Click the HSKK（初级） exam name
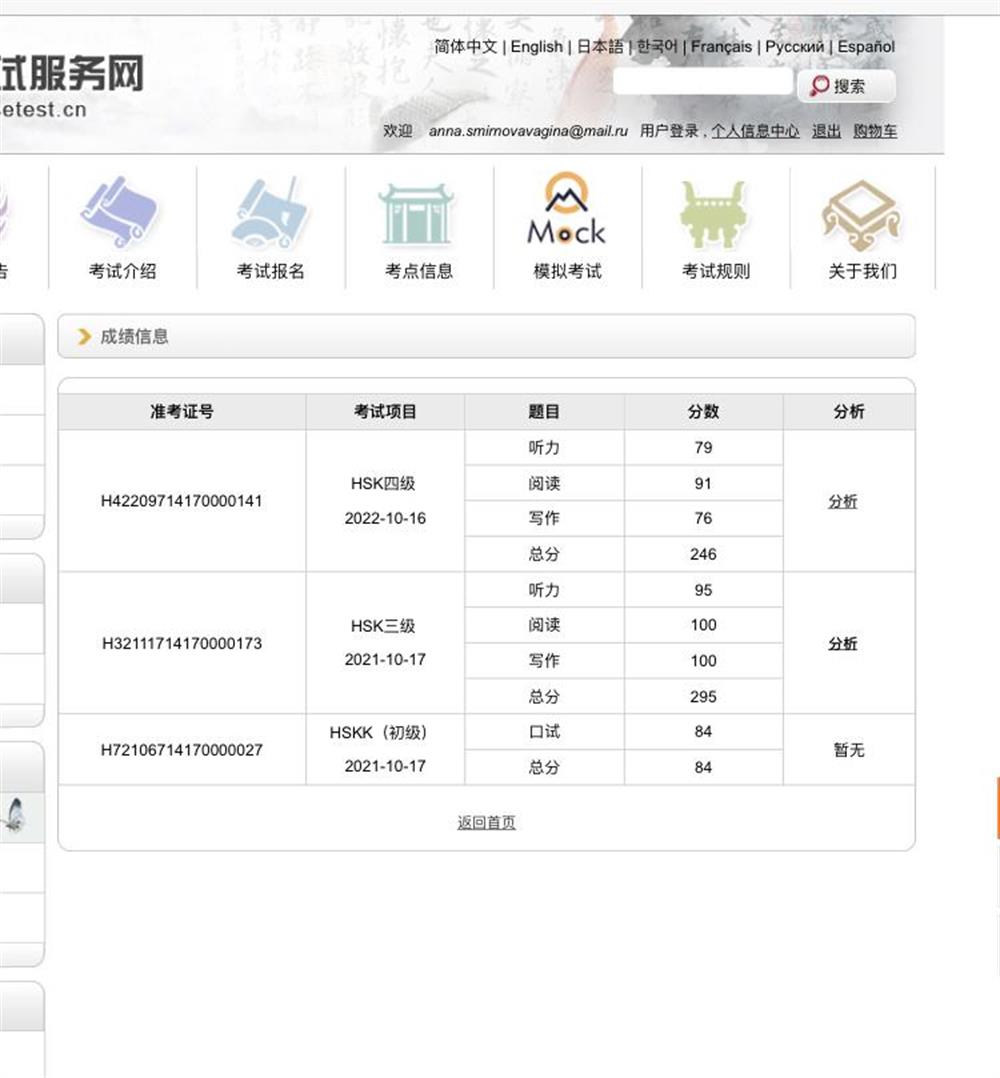Screen dimensions: 1000x1078 pyautogui.click(x=379, y=733)
